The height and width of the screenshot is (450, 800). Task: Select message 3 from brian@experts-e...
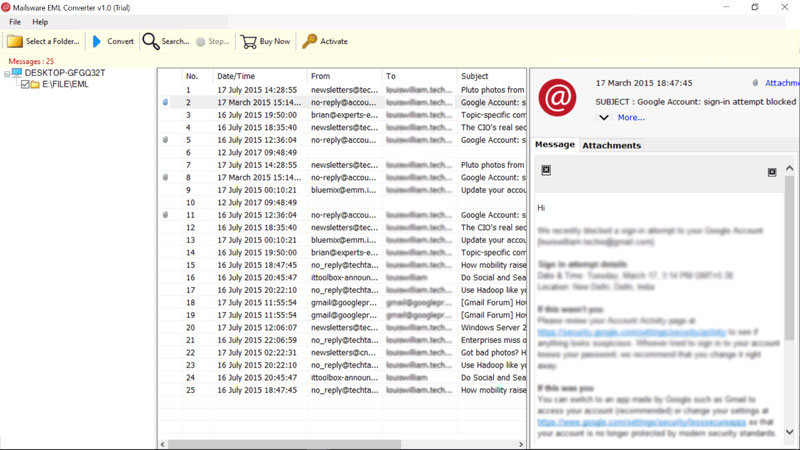point(342,115)
